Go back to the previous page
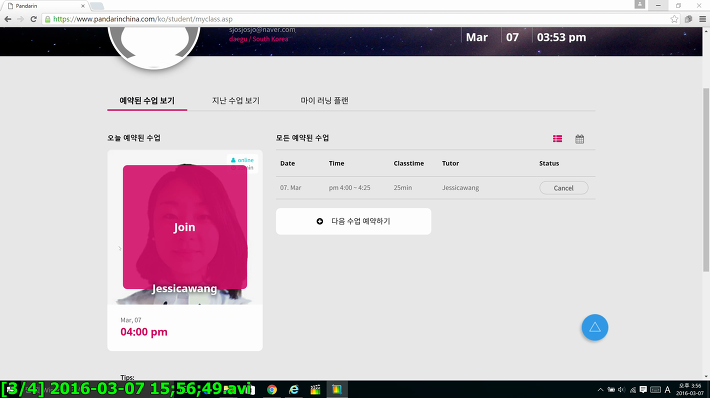 pos(8,19)
